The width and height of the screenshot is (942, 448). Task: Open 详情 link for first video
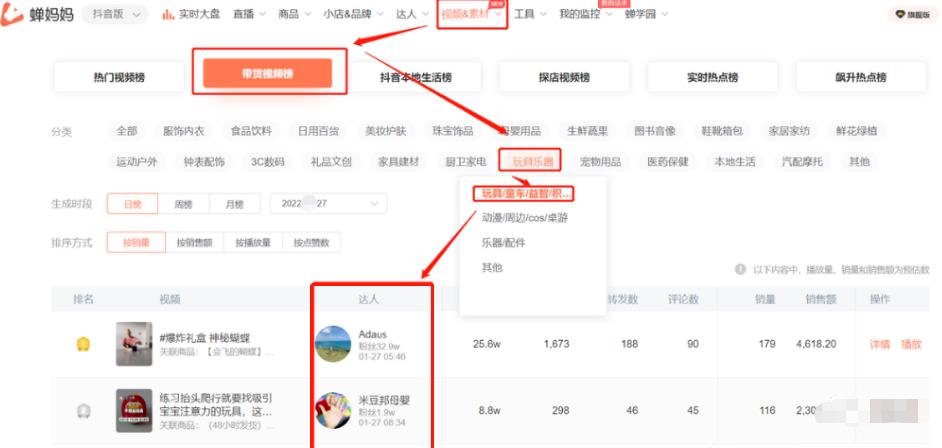tap(879, 344)
